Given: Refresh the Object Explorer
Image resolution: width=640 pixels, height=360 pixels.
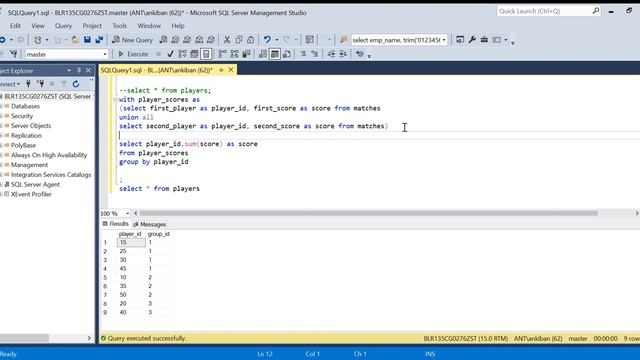Looking at the screenshot, I should click(76, 84).
